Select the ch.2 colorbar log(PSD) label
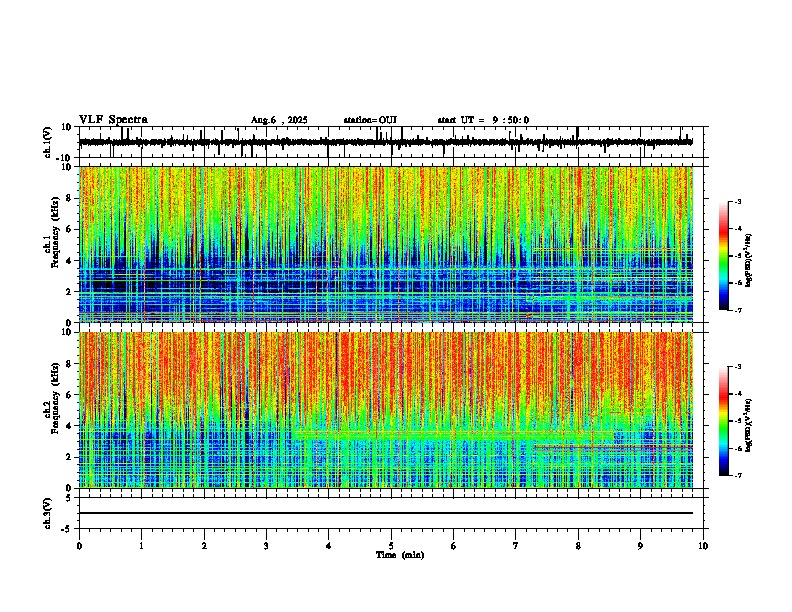 coord(749,425)
